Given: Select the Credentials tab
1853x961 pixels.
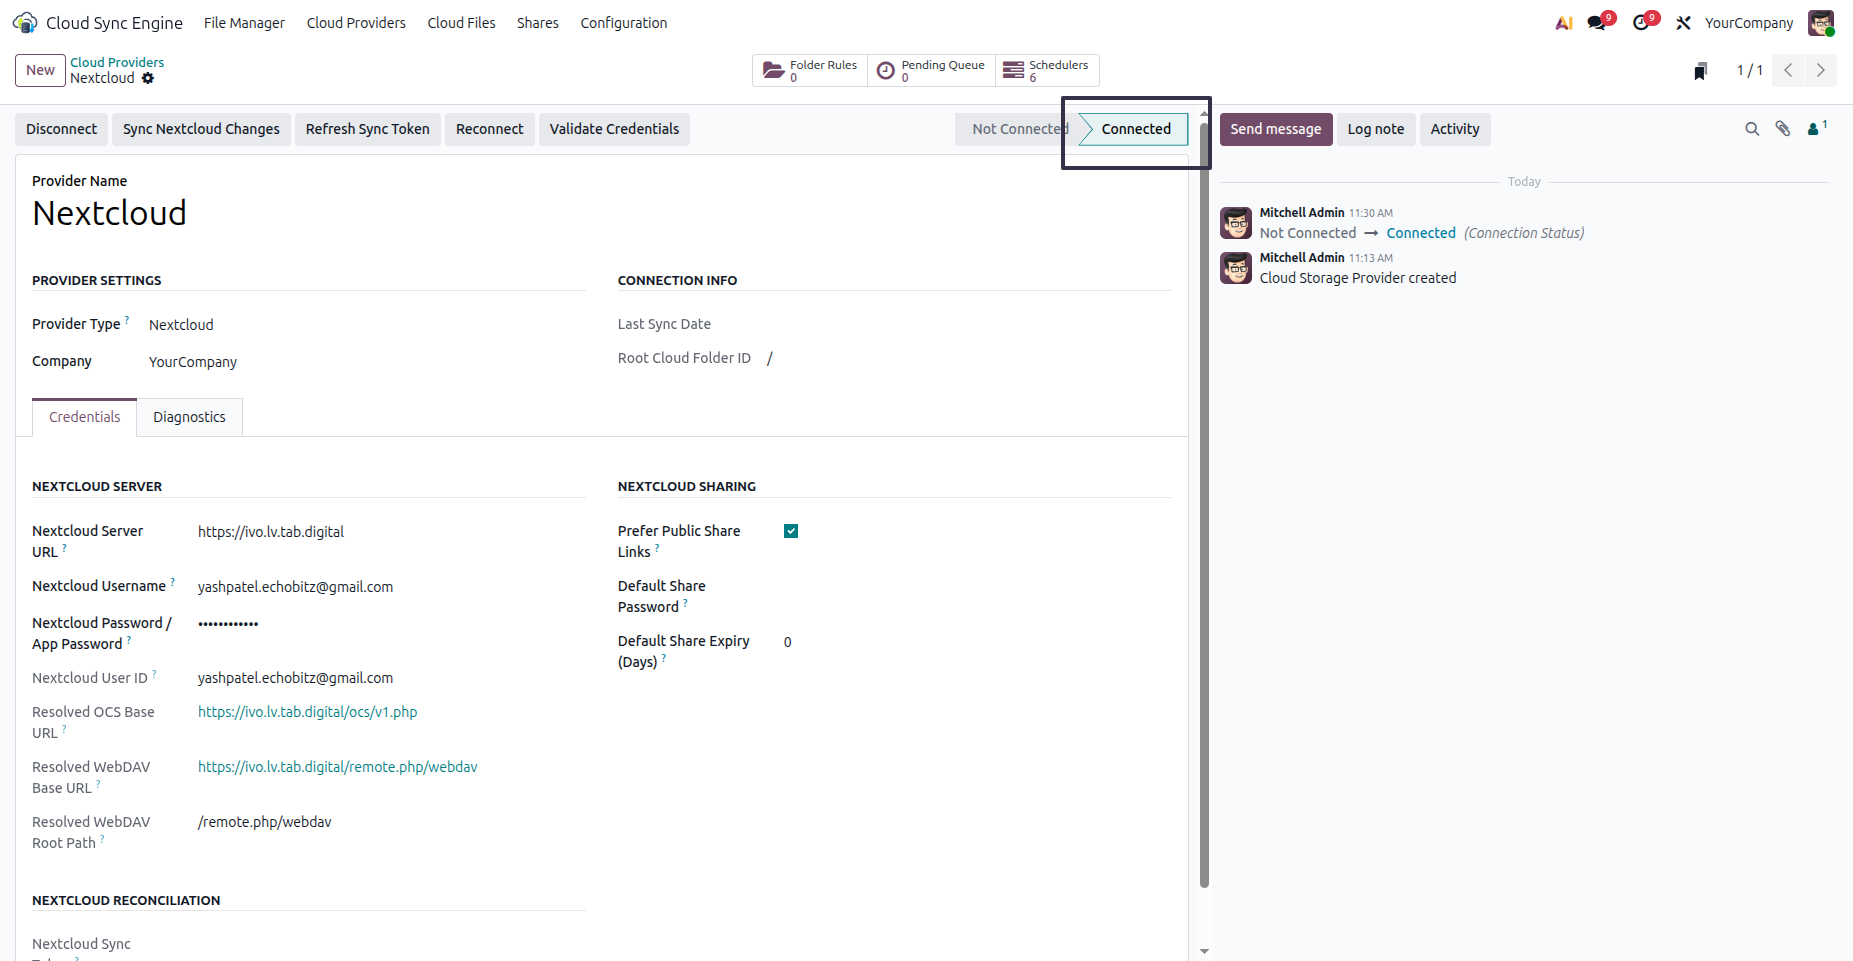Looking at the screenshot, I should tap(85, 417).
